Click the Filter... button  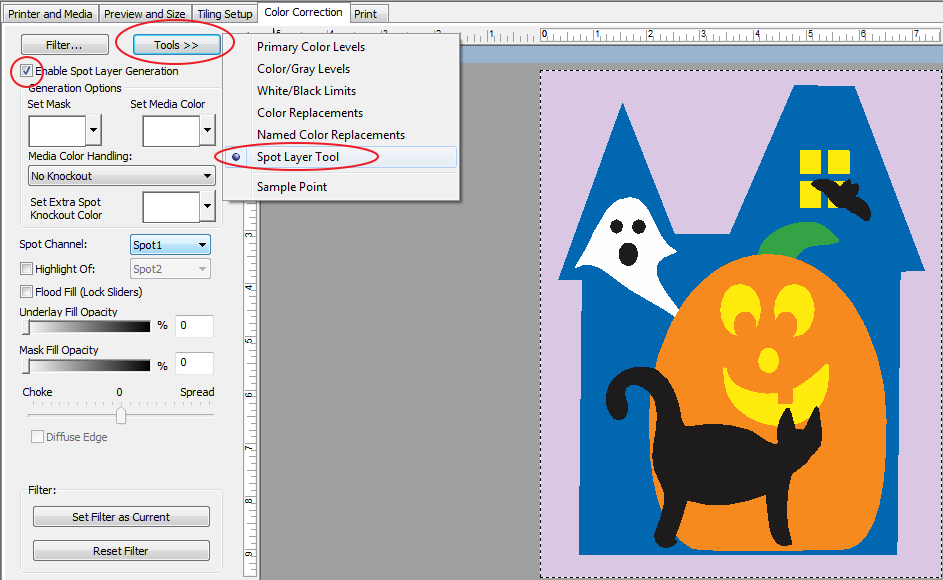pyautogui.click(x=64, y=45)
